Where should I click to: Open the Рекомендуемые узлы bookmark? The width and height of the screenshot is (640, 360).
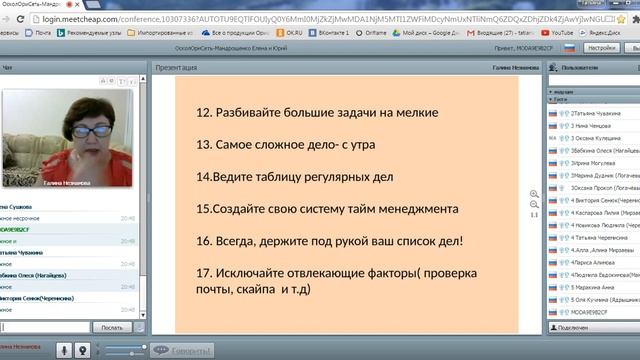pos(89,33)
